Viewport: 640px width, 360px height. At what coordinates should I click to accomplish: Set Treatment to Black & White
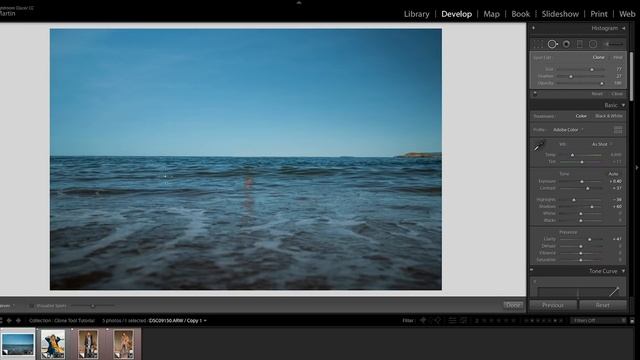point(609,116)
